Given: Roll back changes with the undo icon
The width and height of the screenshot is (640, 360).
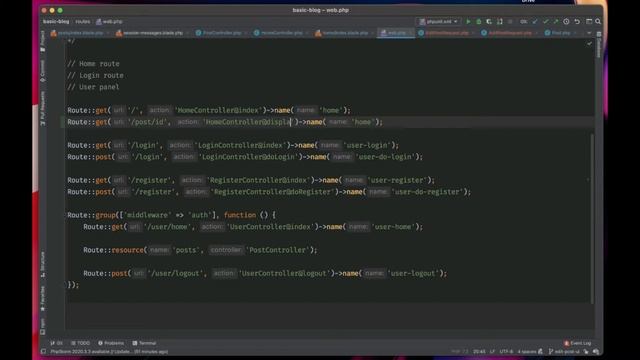Looking at the screenshot, I should click(x=577, y=22).
